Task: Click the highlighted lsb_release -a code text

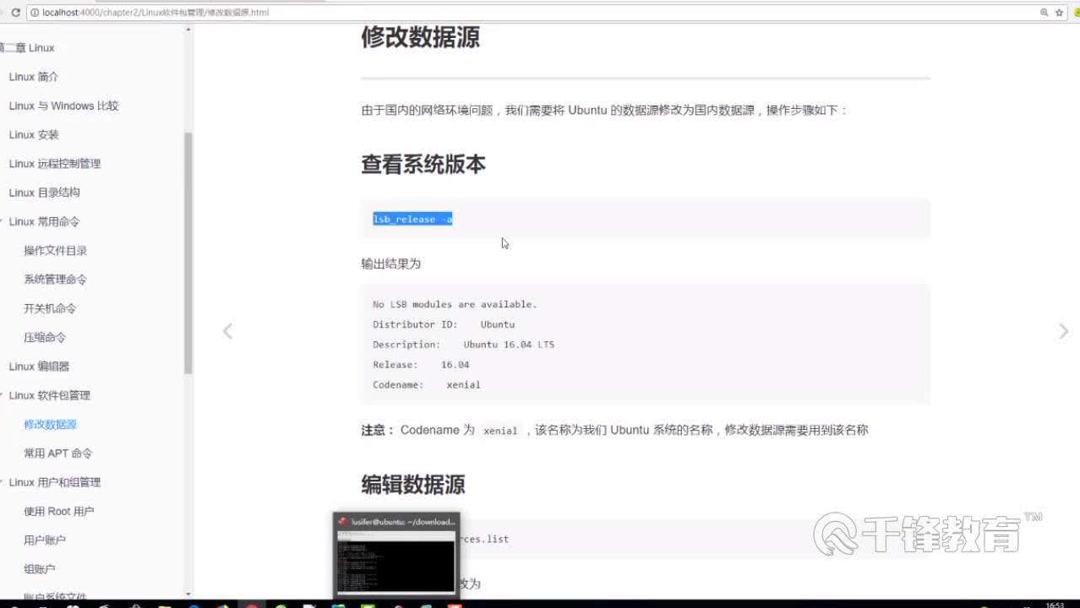Action: click(412, 219)
